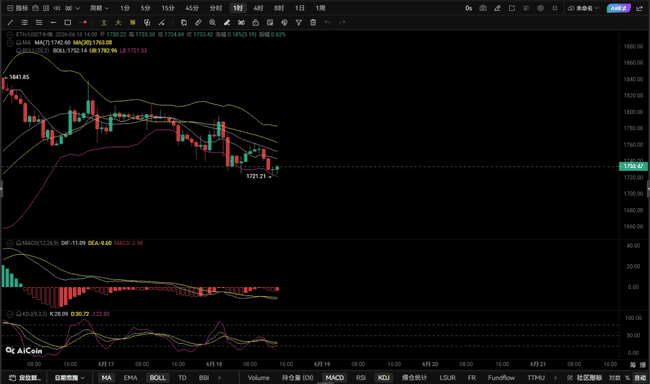Switch to the 1分 timeframe
Viewport: 650px width, 384px height.
tap(125, 8)
